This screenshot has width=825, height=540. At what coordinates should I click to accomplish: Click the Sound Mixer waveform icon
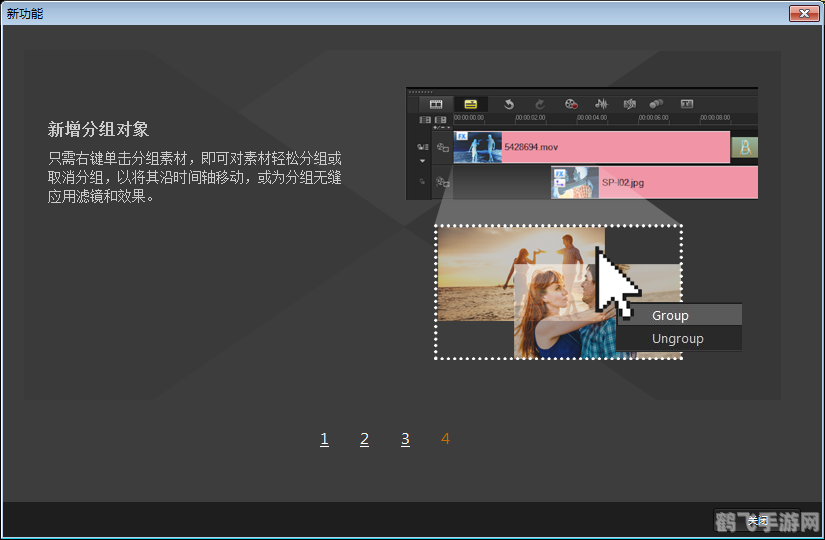point(602,104)
